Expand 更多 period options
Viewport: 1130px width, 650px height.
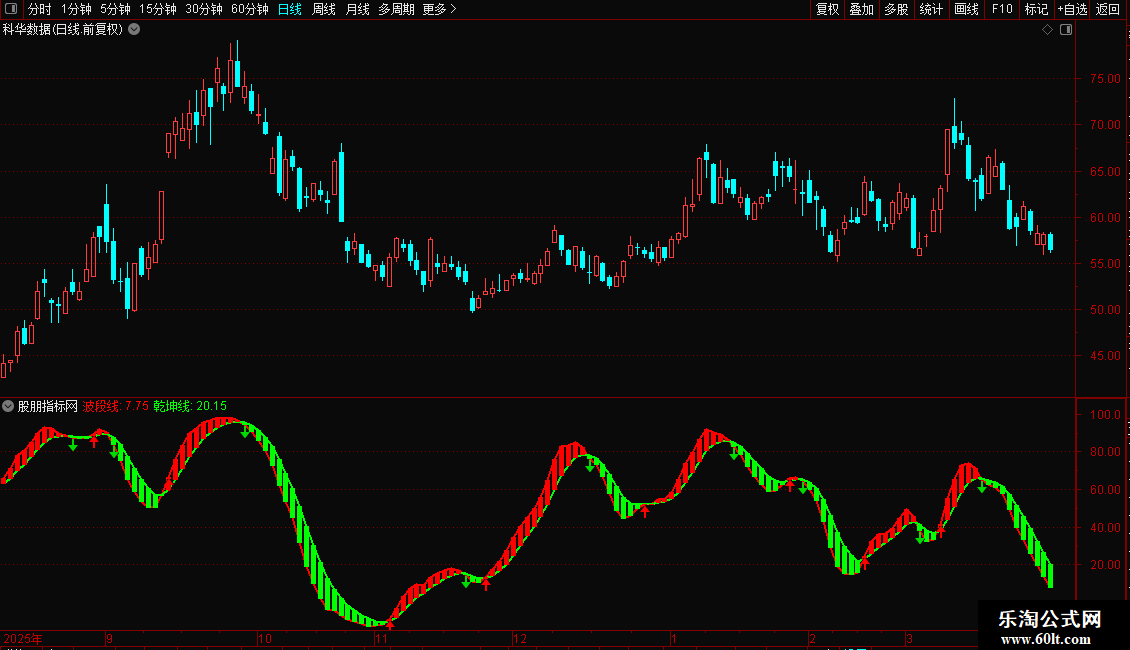pyautogui.click(x=440, y=9)
